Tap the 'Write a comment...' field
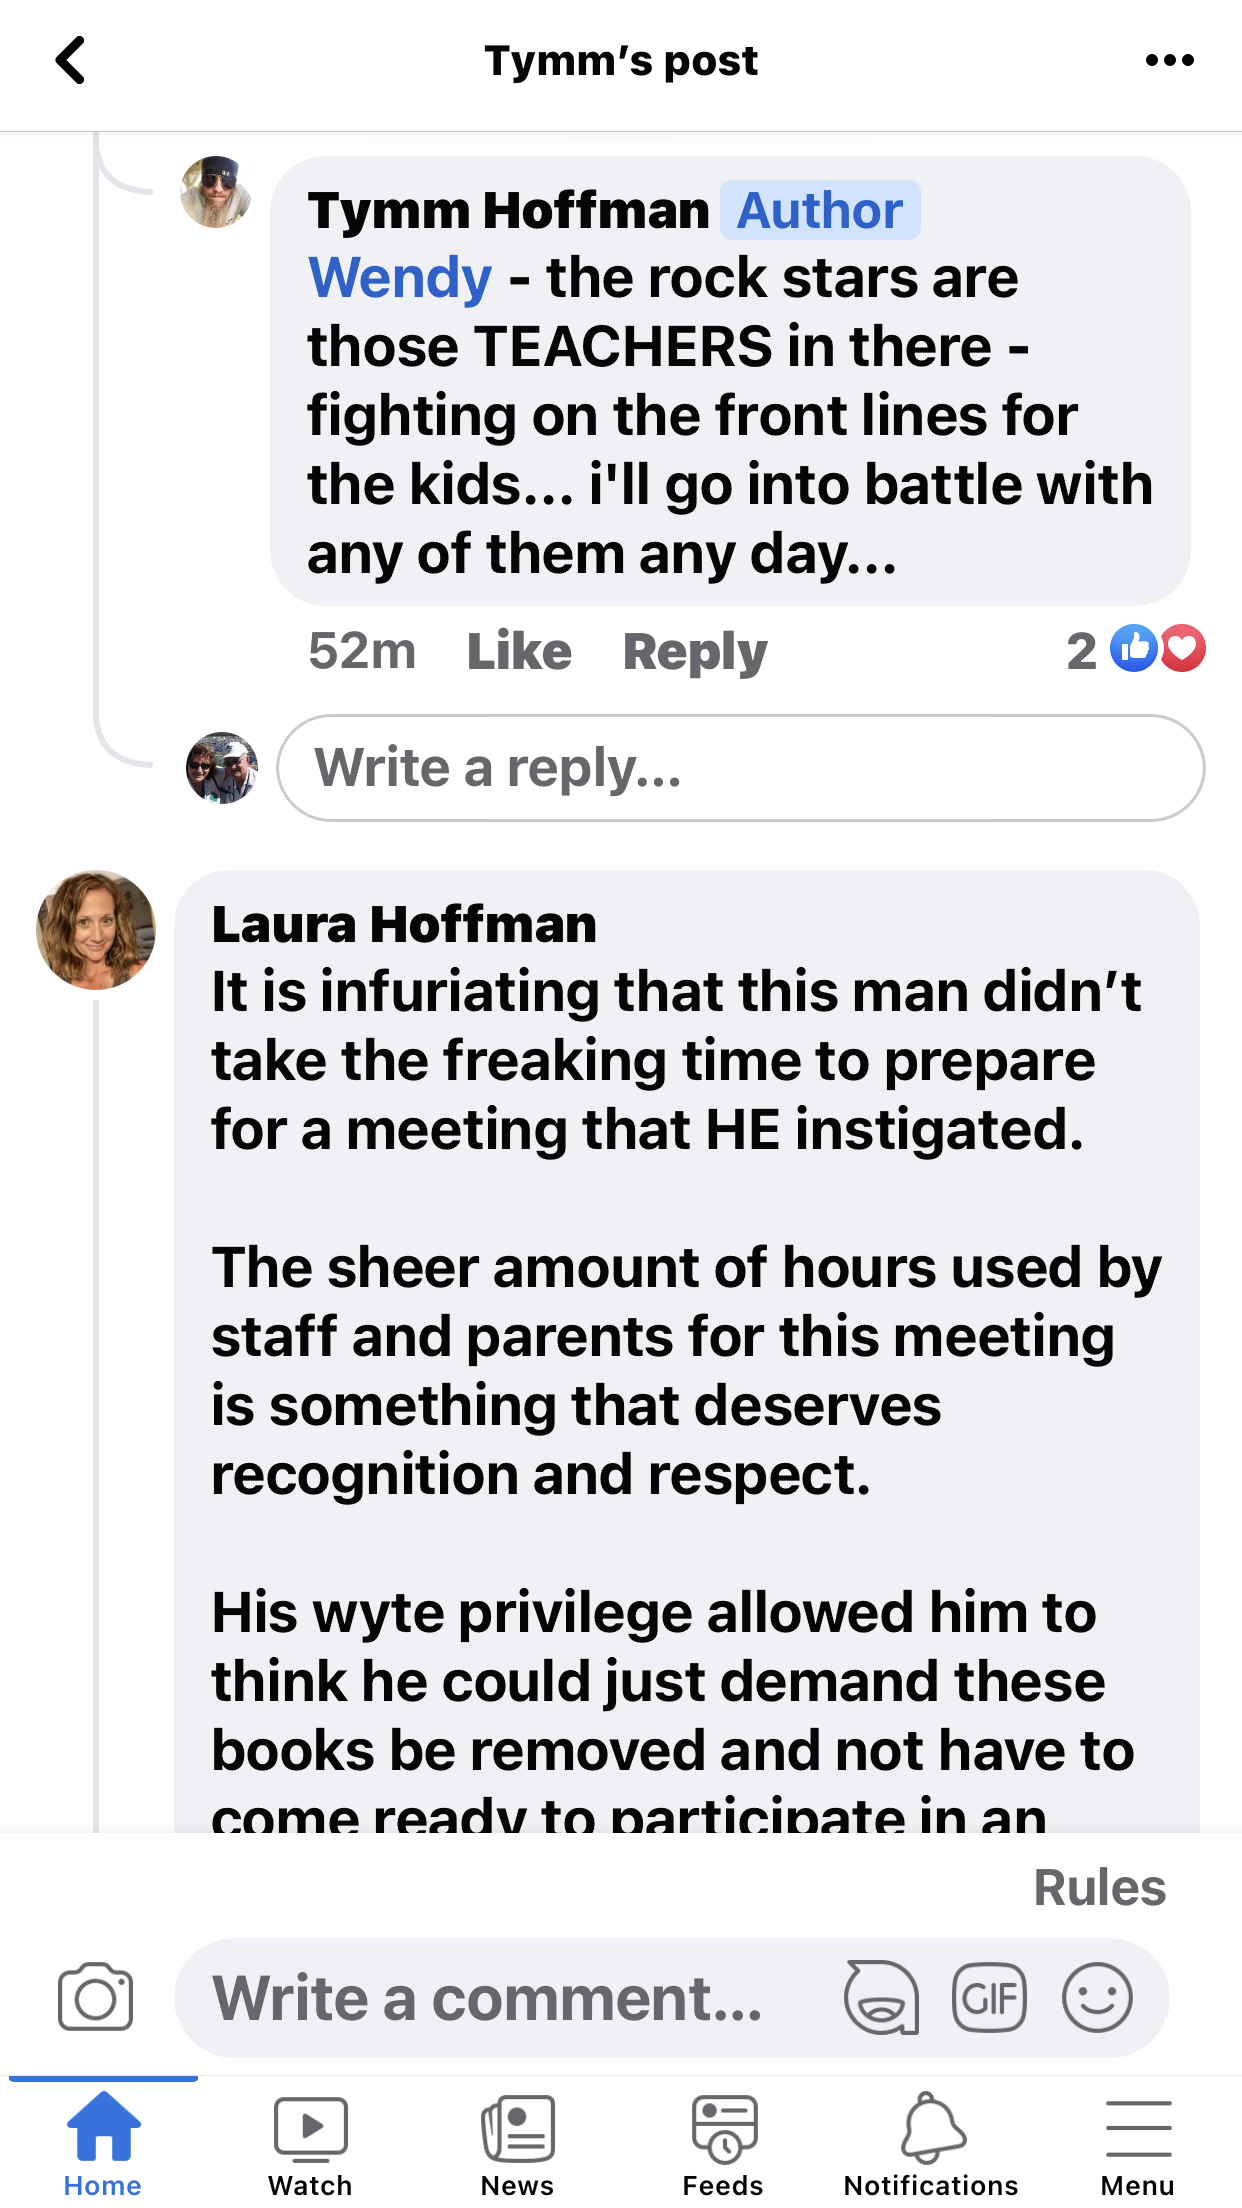The width and height of the screenshot is (1242, 2208). click(x=500, y=1997)
